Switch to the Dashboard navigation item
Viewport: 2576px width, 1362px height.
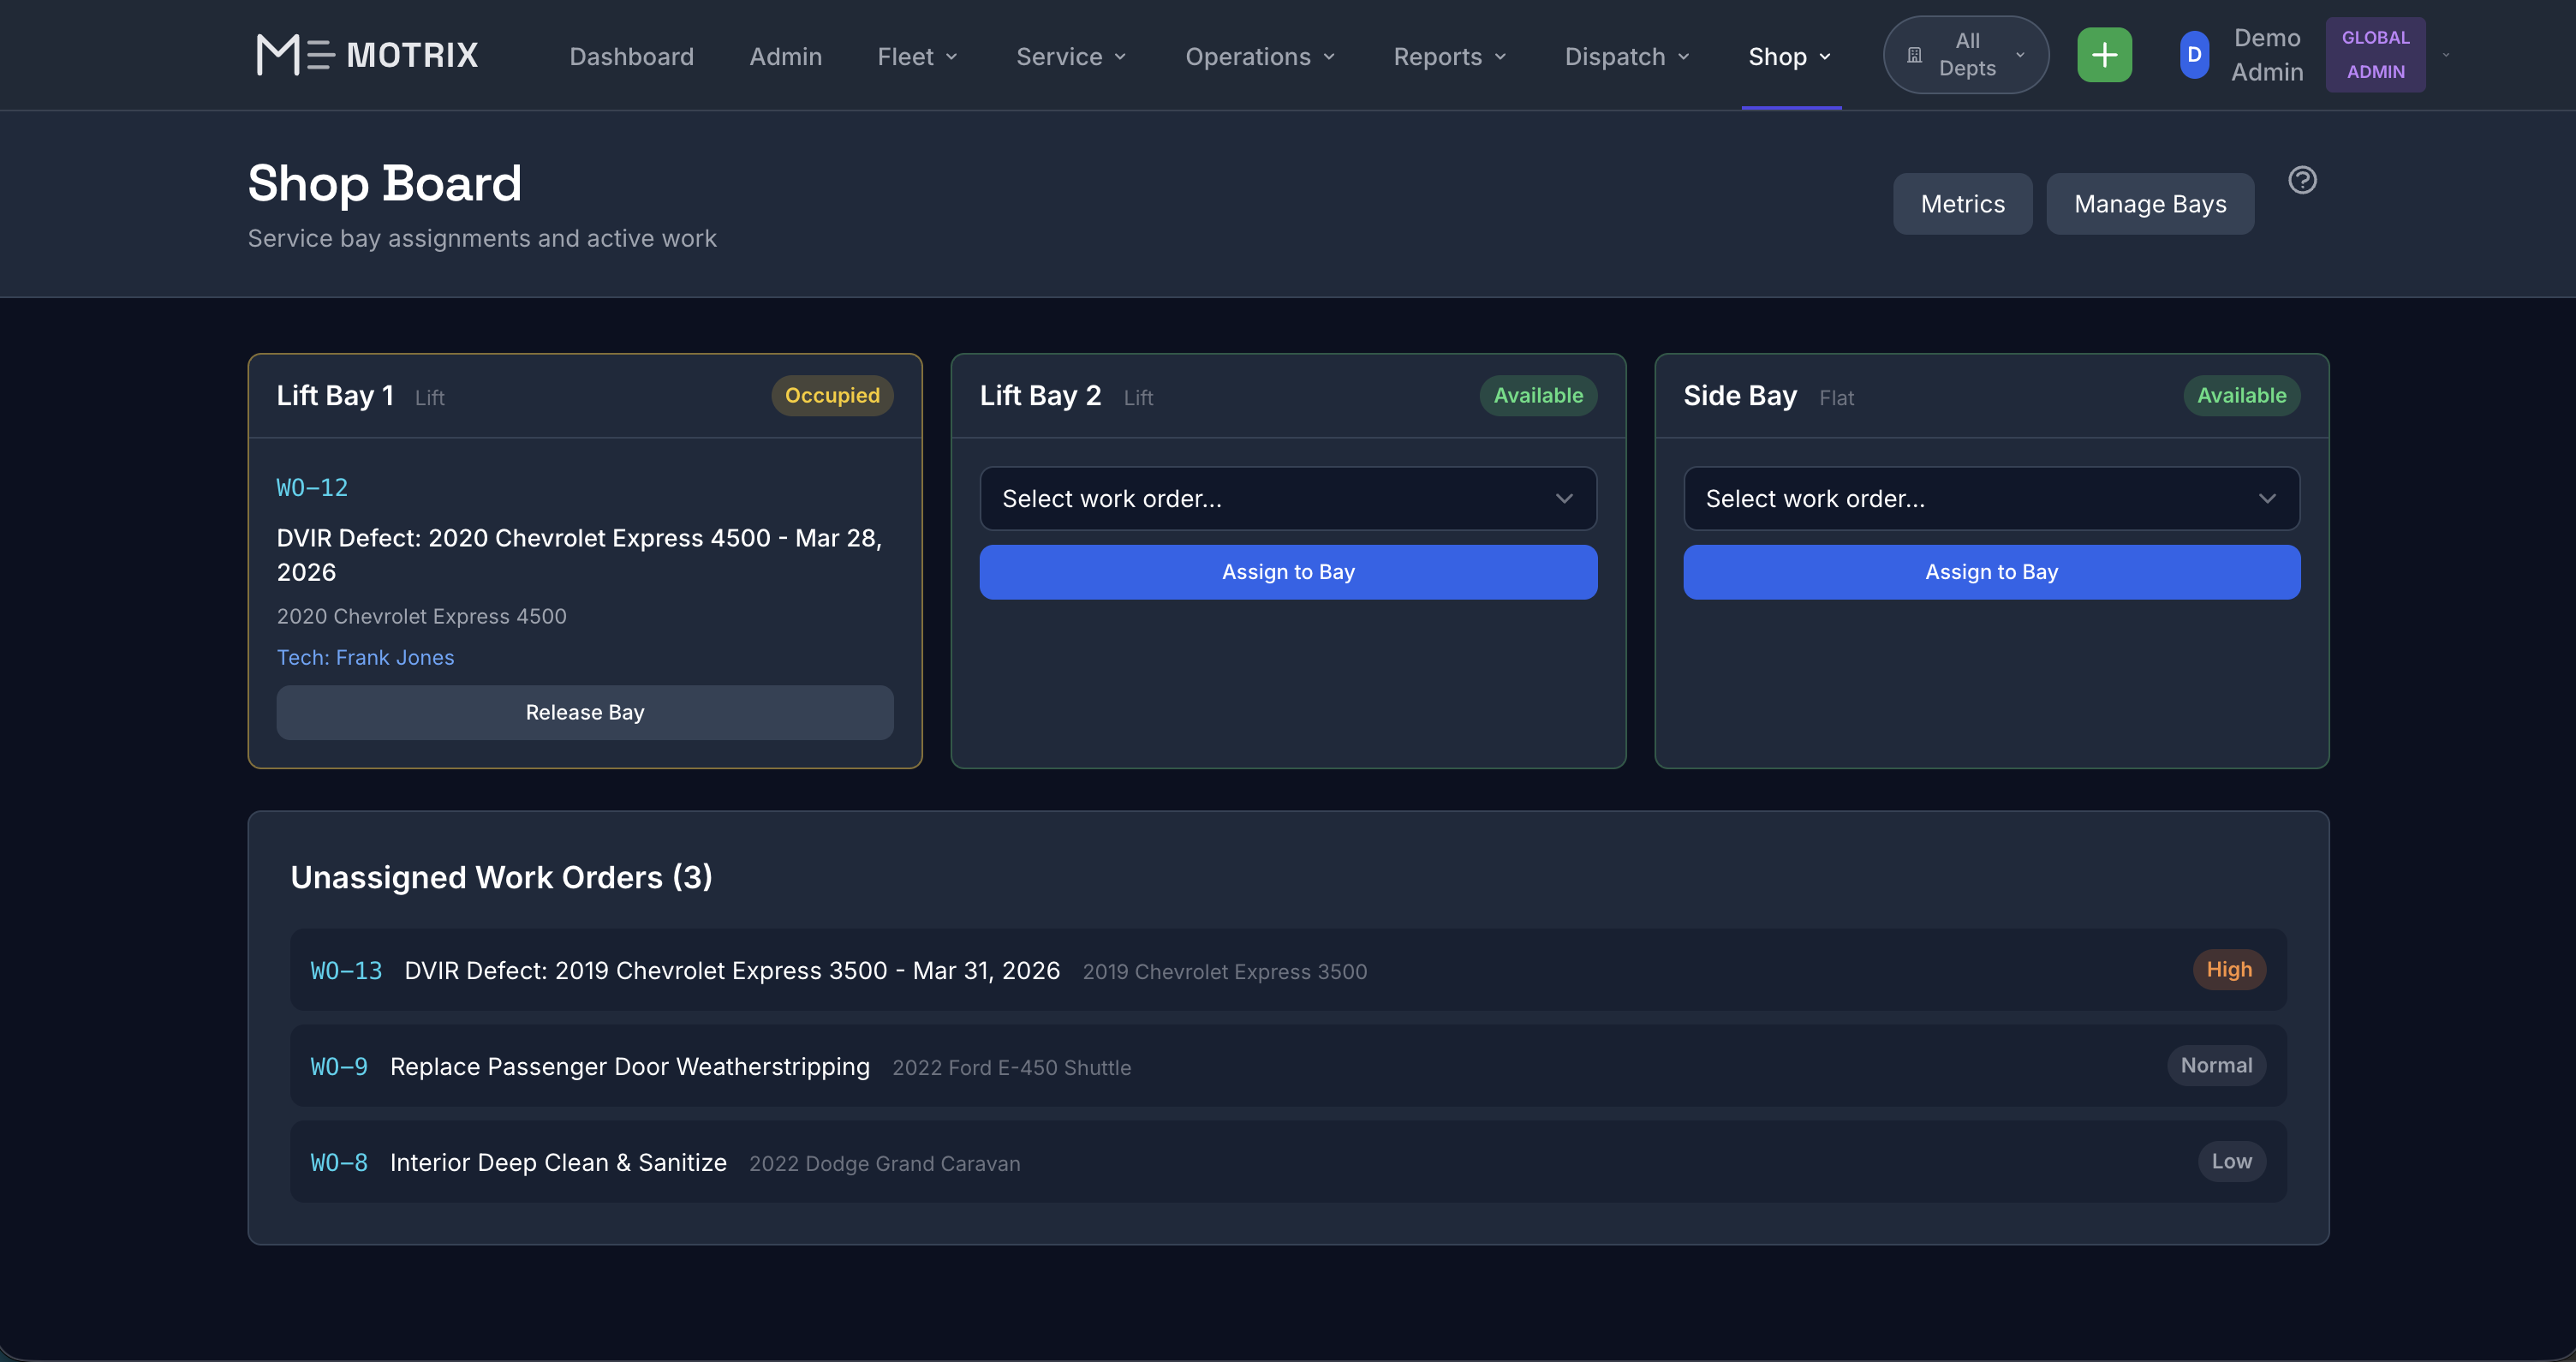631,56
